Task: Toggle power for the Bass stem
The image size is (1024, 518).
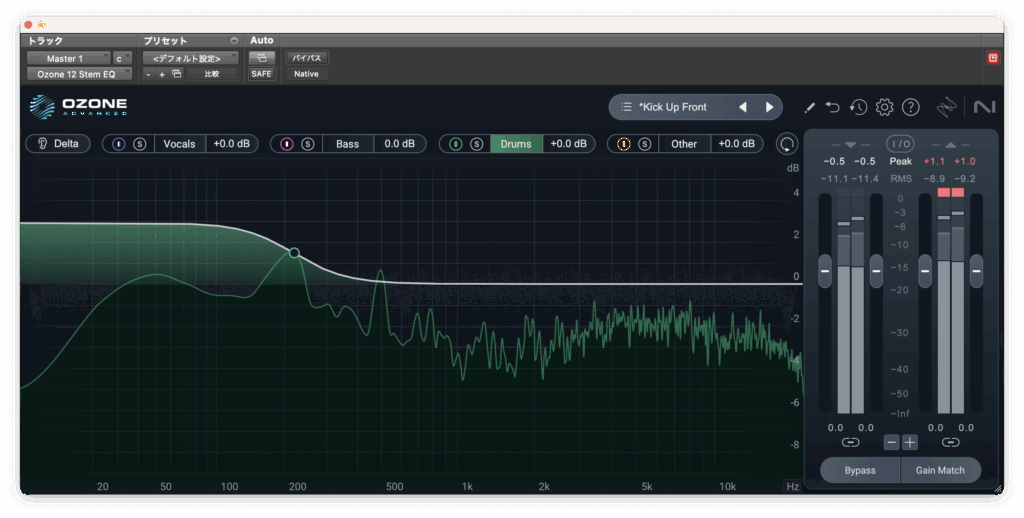Action: point(287,144)
